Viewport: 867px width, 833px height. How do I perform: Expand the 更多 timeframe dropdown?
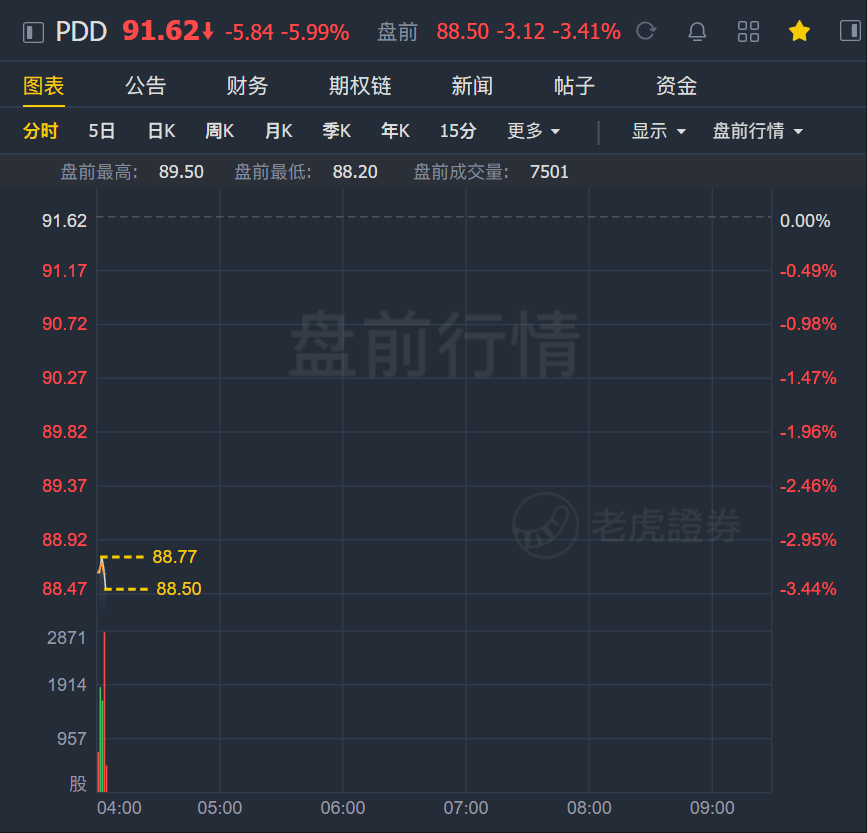tap(534, 132)
